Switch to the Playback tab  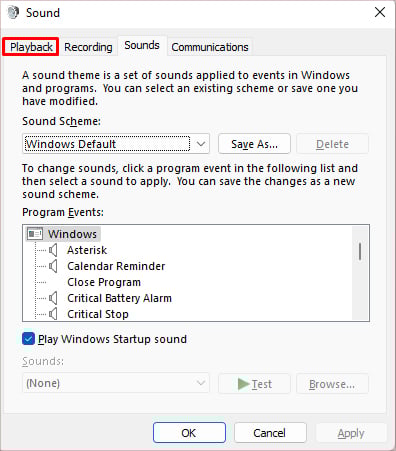click(31, 47)
